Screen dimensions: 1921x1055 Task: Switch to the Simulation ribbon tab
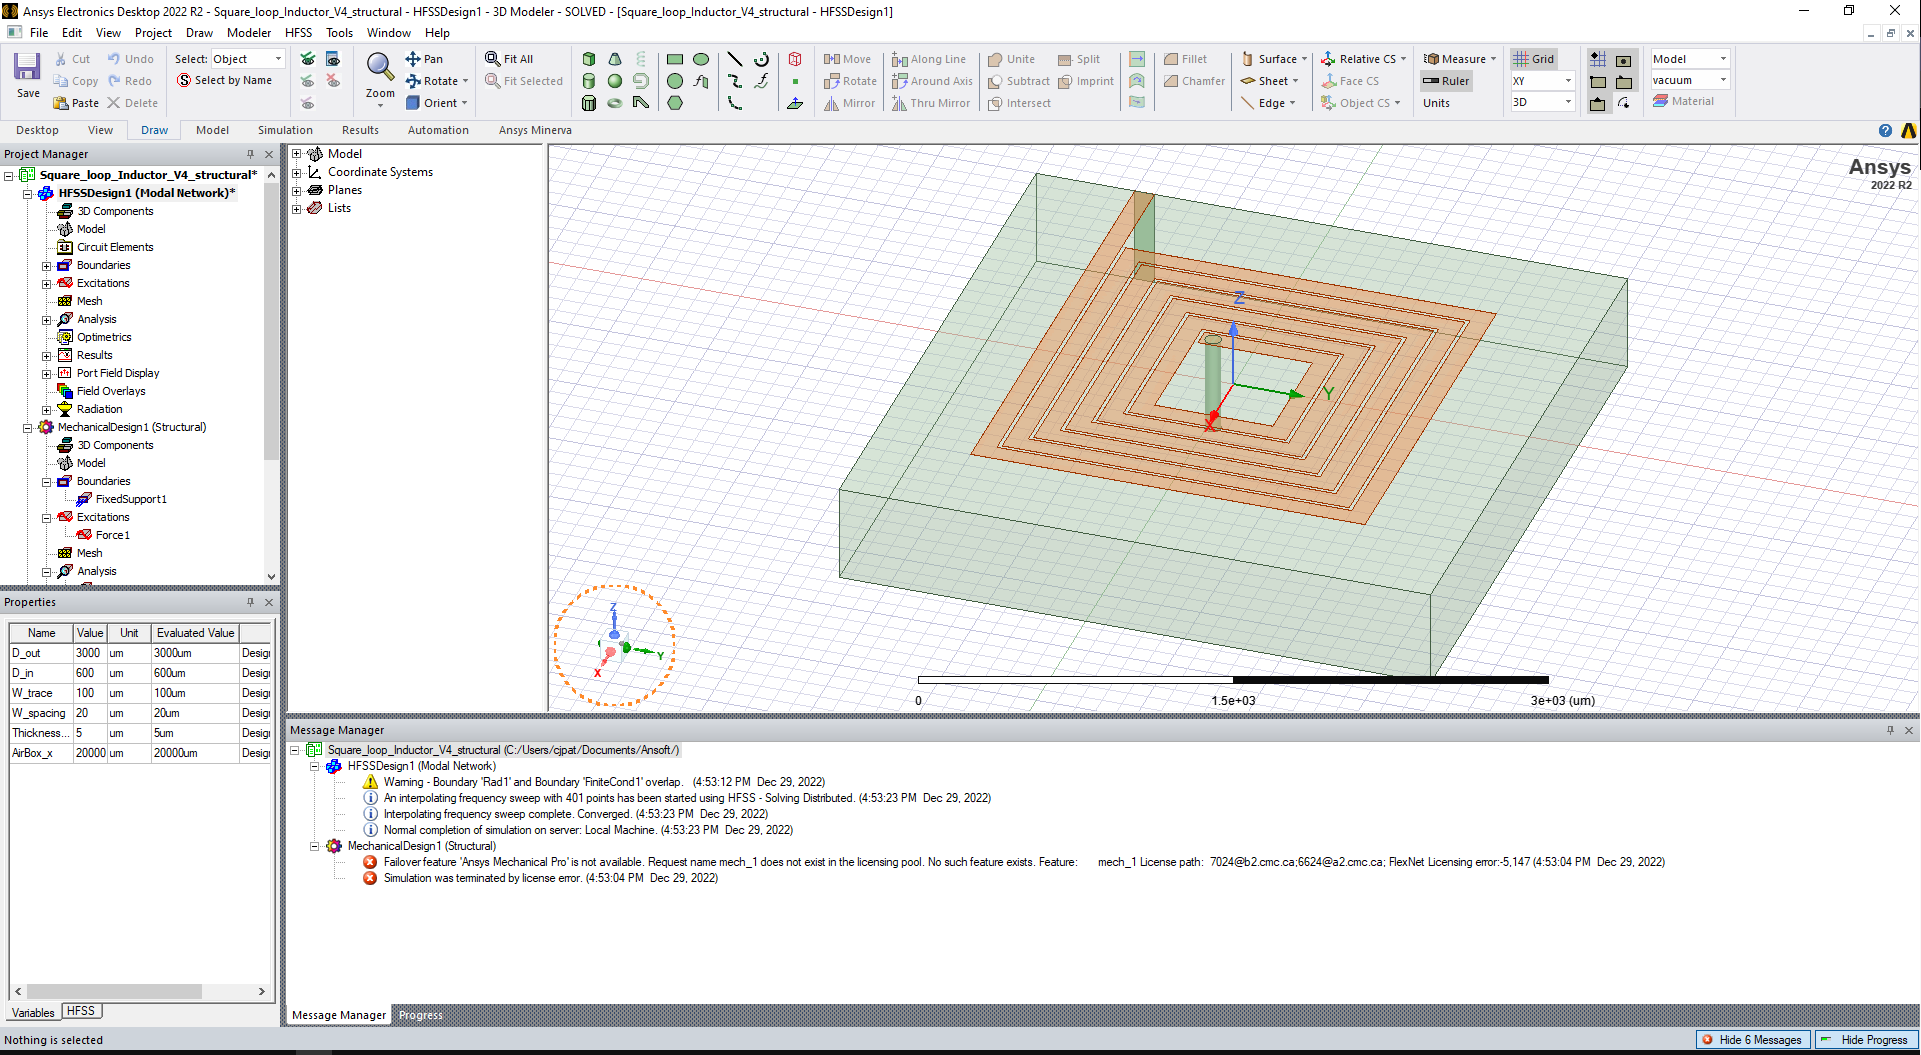click(285, 130)
